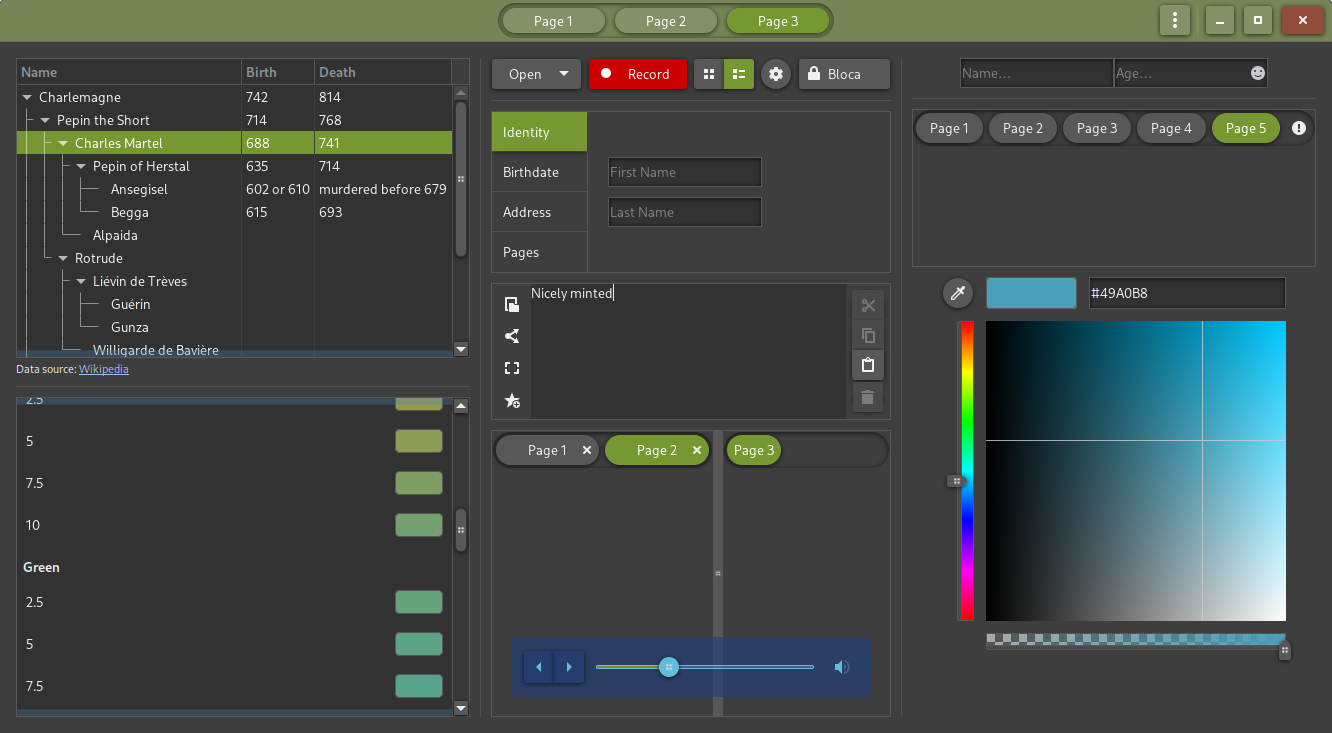Switch to grid view icon
The height and width of the screenshot is (733, 1332).
pyautogui.click(x=709, y=74)
